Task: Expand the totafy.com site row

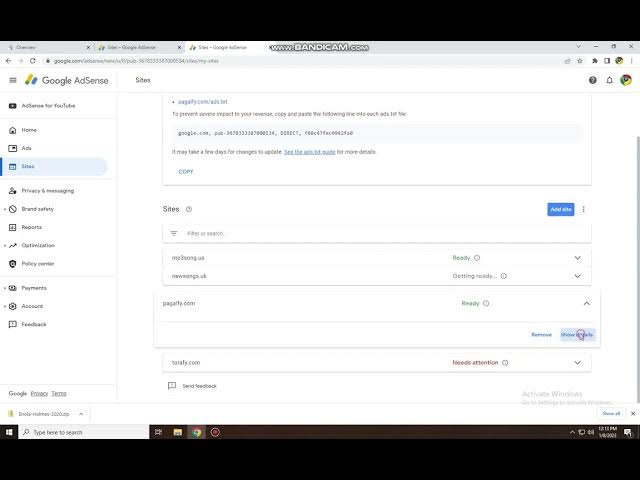Action: click(x=577, y=362)
